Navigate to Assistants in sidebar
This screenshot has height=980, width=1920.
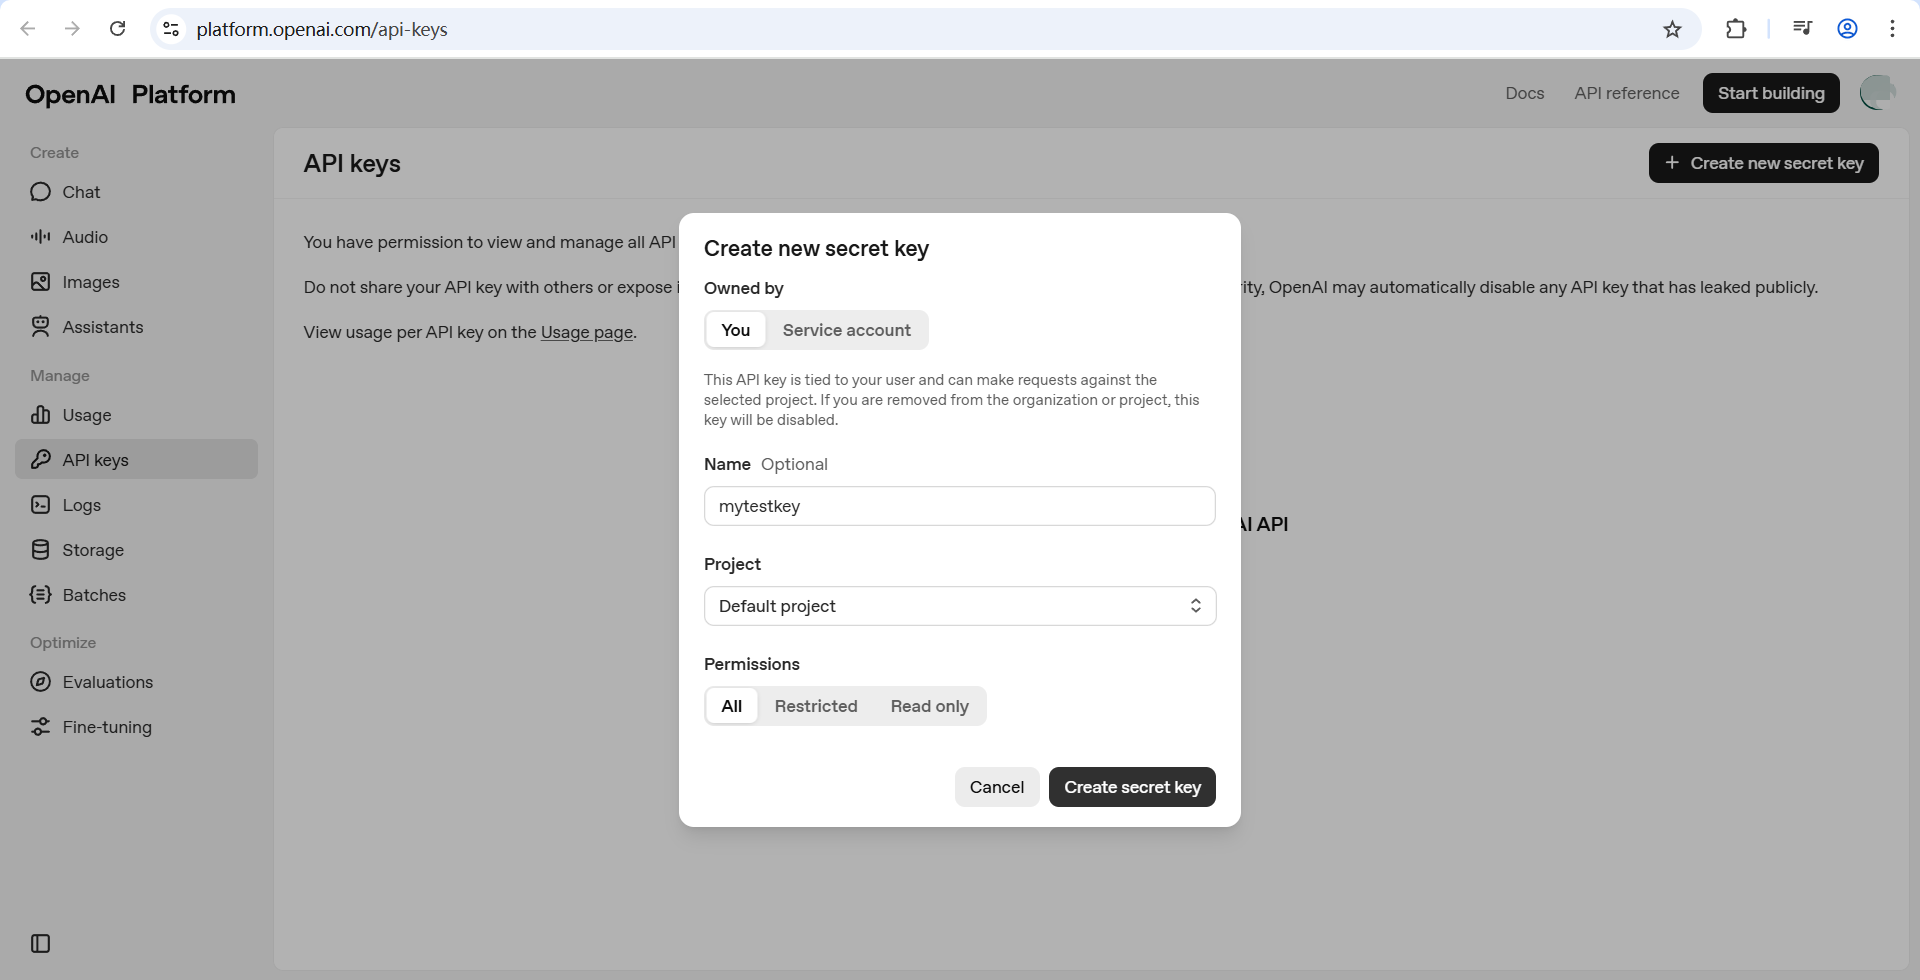pyautogui.click(x=136, y=327)
